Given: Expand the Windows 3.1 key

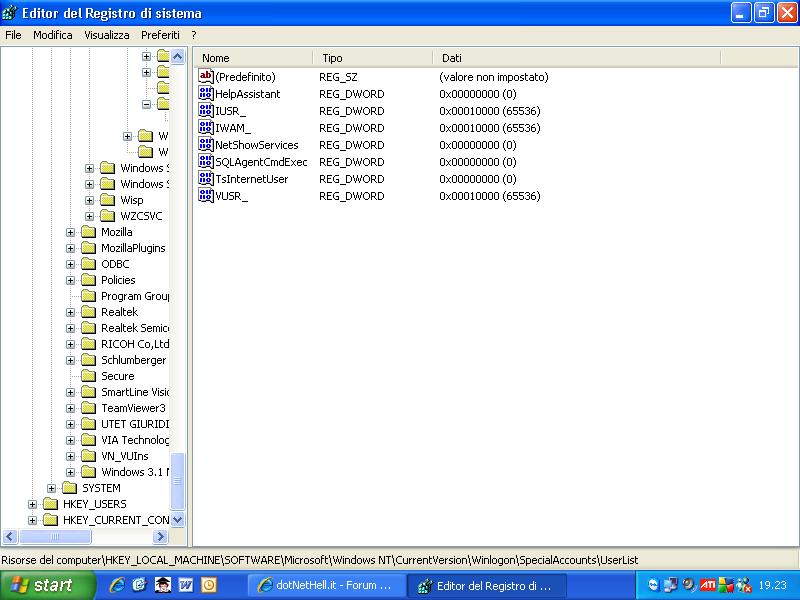Looking at the screenshot, I should 70,472.
